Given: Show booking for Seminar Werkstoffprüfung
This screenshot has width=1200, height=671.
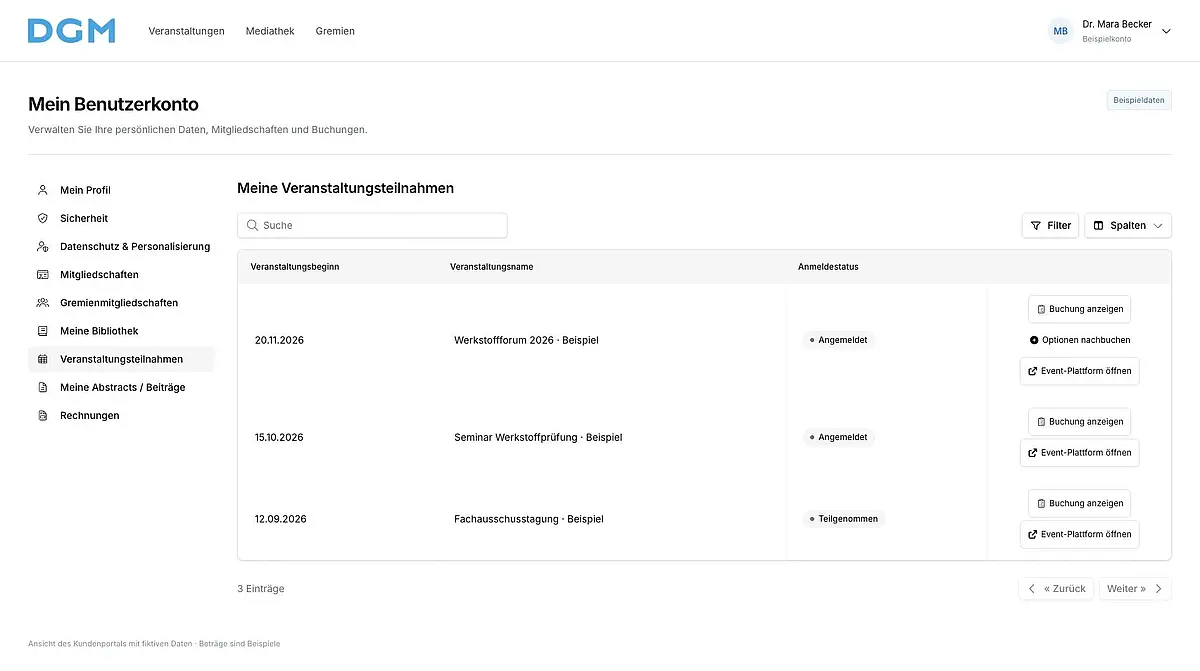Looking at the screenshot, I should coord(1079,421).
